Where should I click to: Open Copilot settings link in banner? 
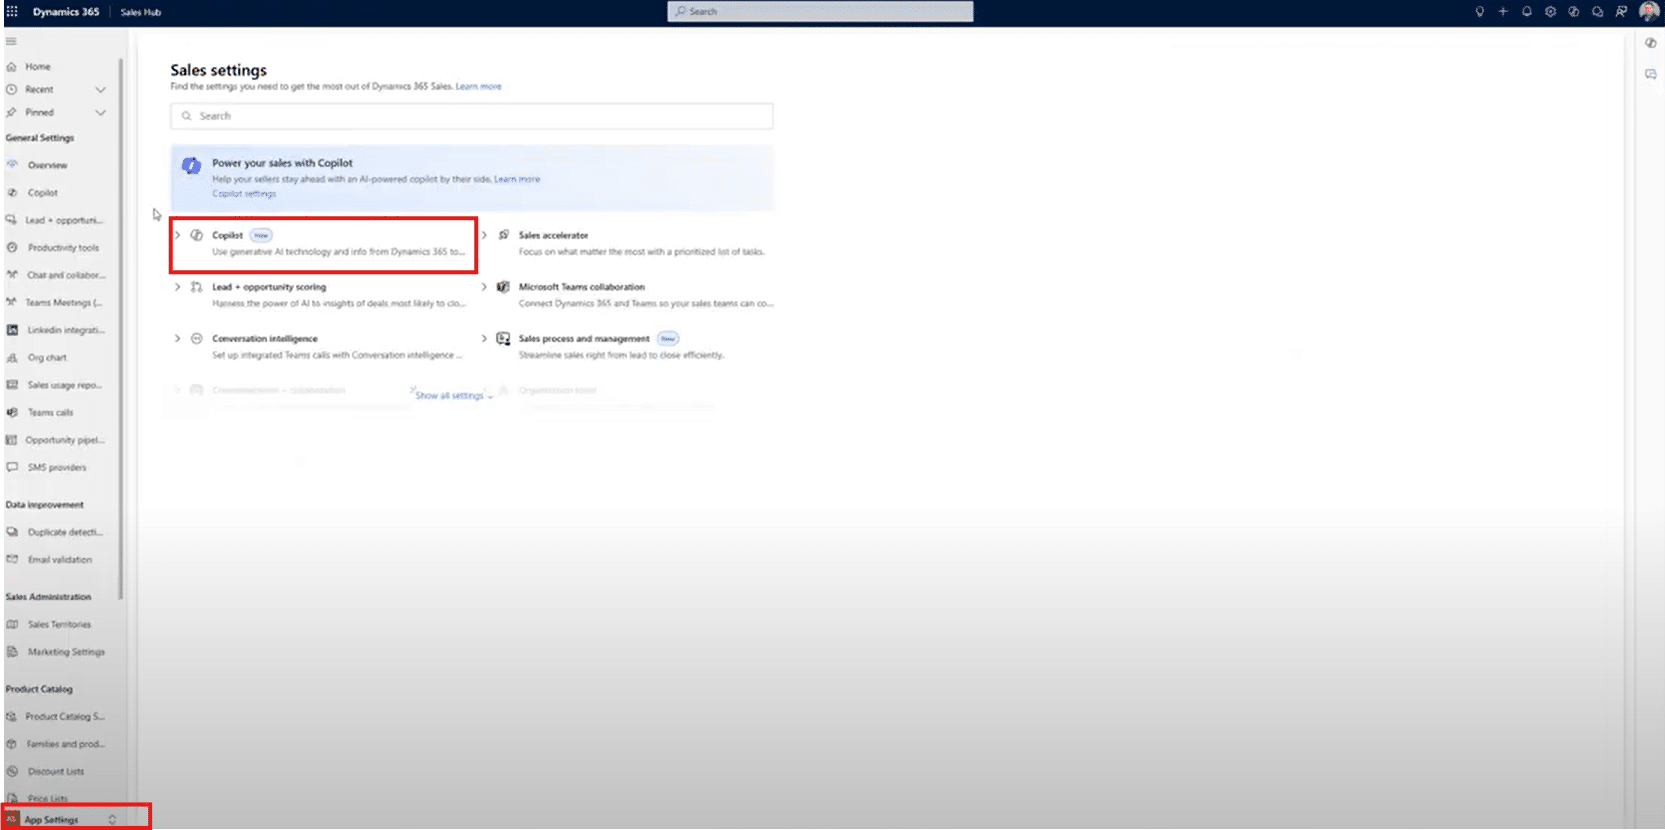[244, 194]
